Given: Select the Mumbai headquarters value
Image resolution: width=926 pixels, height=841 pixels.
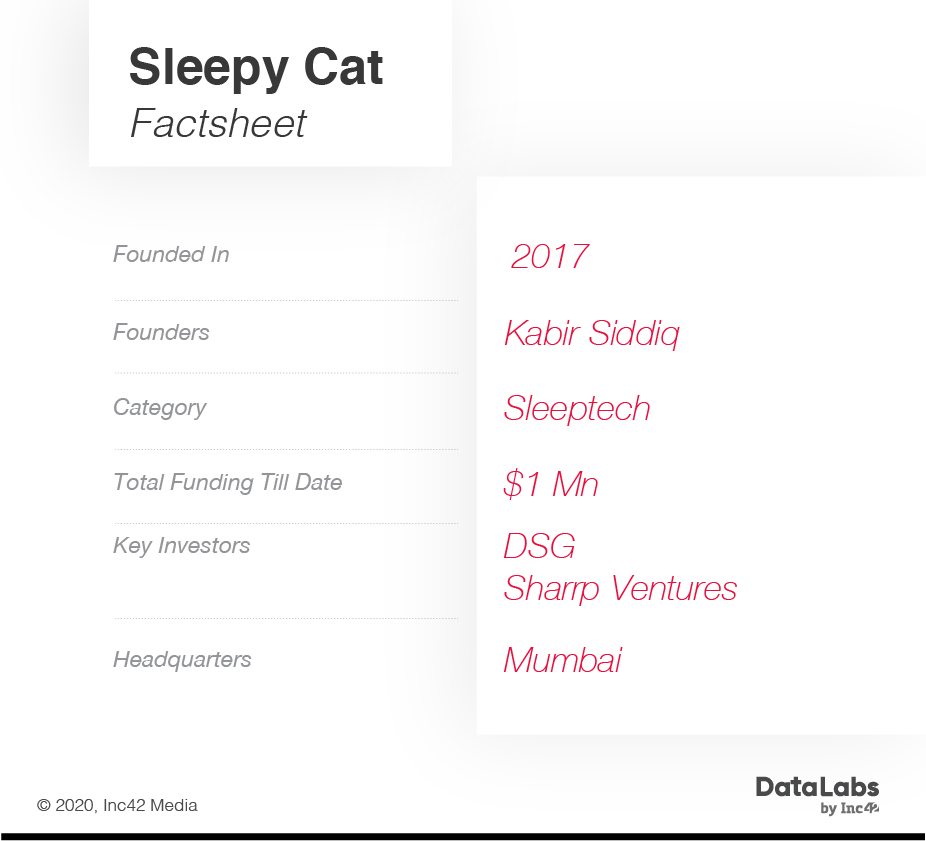Looking at the screenshot, I should pos(562,660).
